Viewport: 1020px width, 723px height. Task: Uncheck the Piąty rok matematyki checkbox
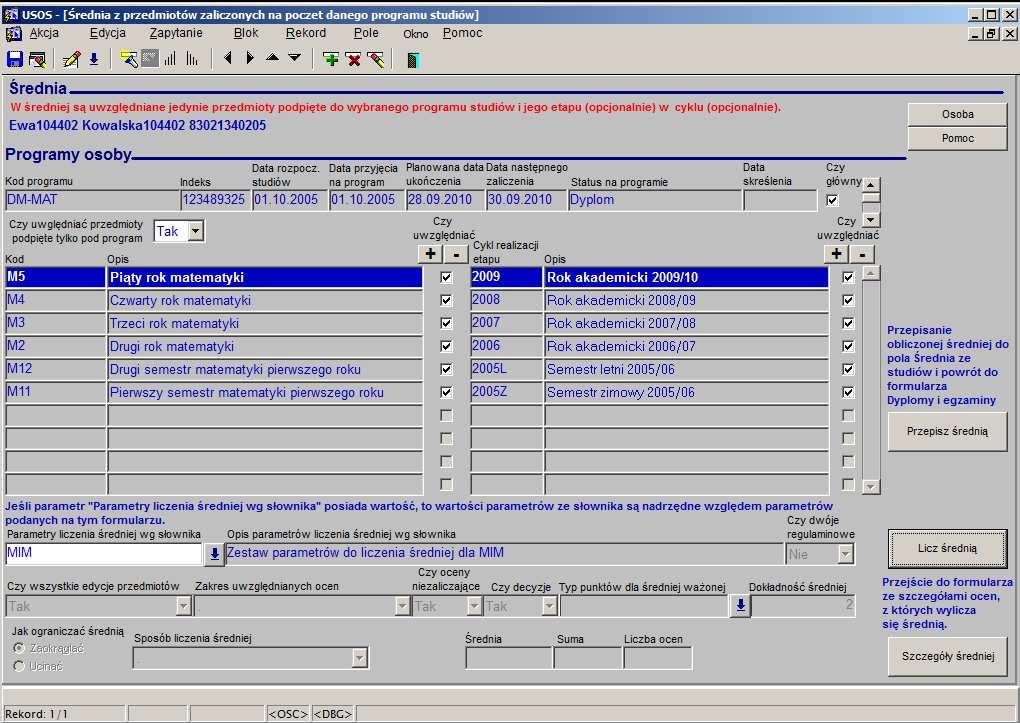click(446, 277)
